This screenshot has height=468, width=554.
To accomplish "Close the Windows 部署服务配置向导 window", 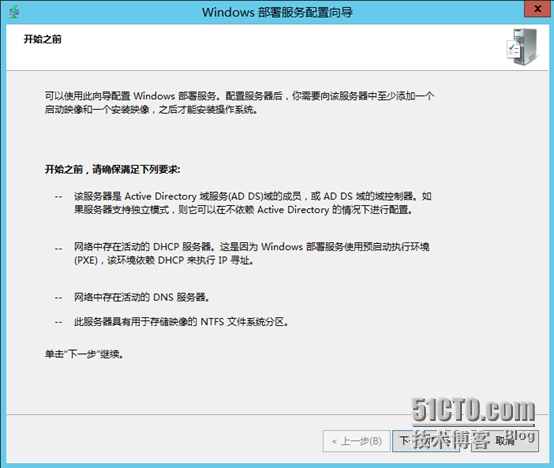I will click(537, 9).
